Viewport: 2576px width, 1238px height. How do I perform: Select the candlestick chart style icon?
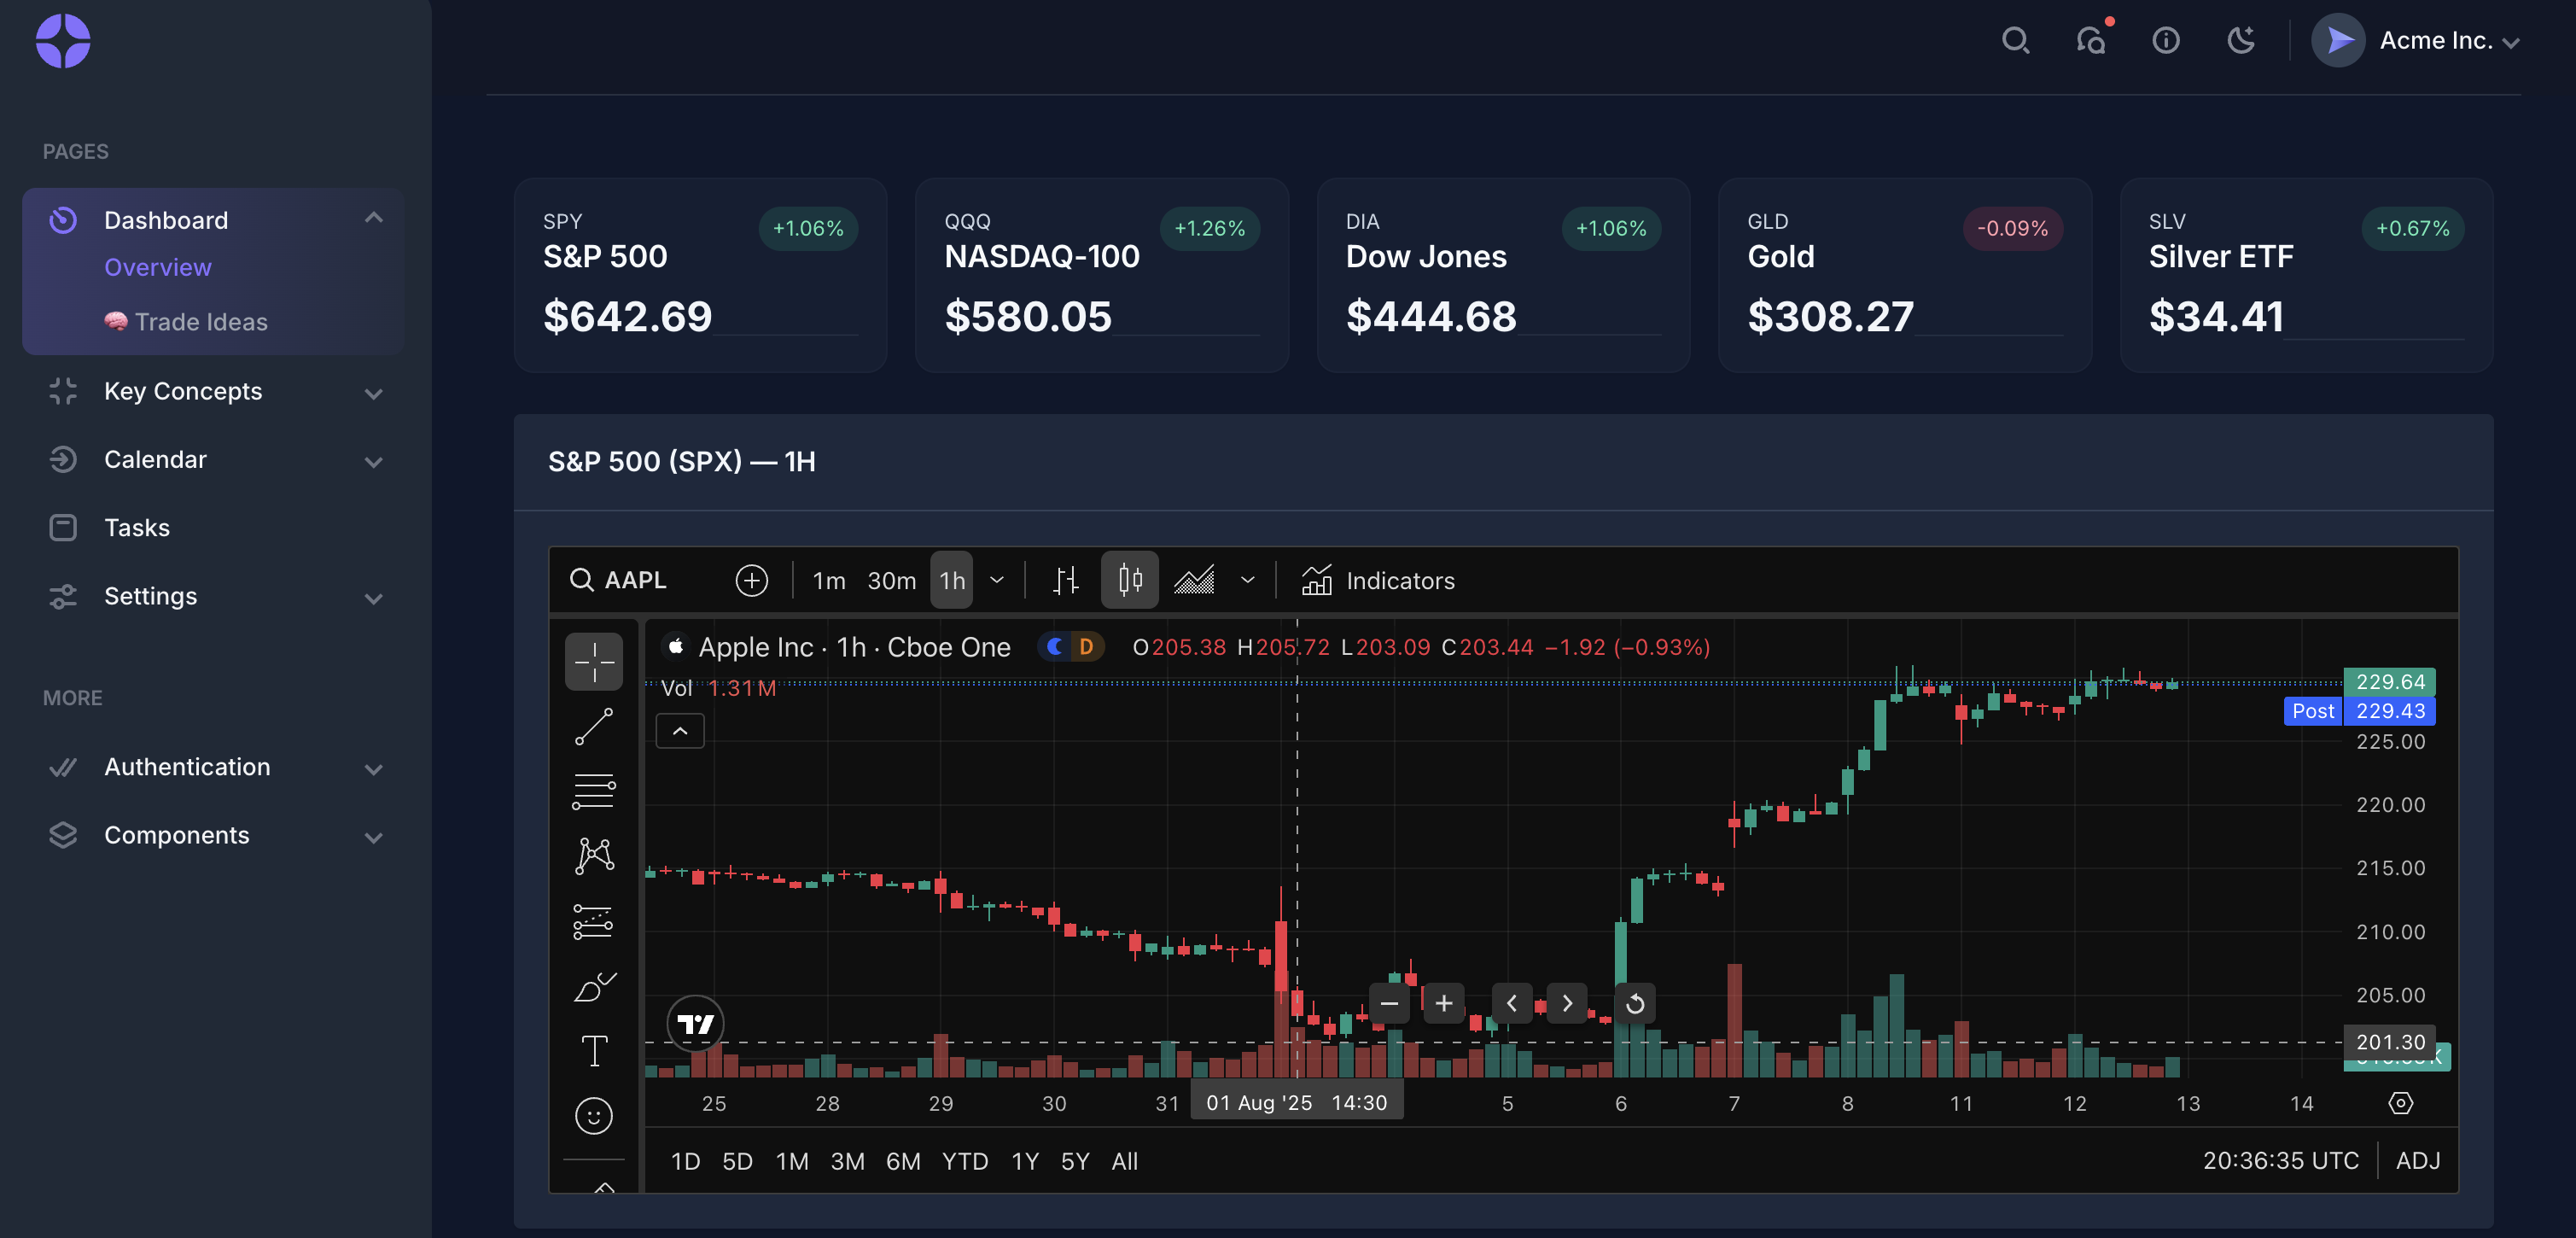click(x=1130, y=580)
